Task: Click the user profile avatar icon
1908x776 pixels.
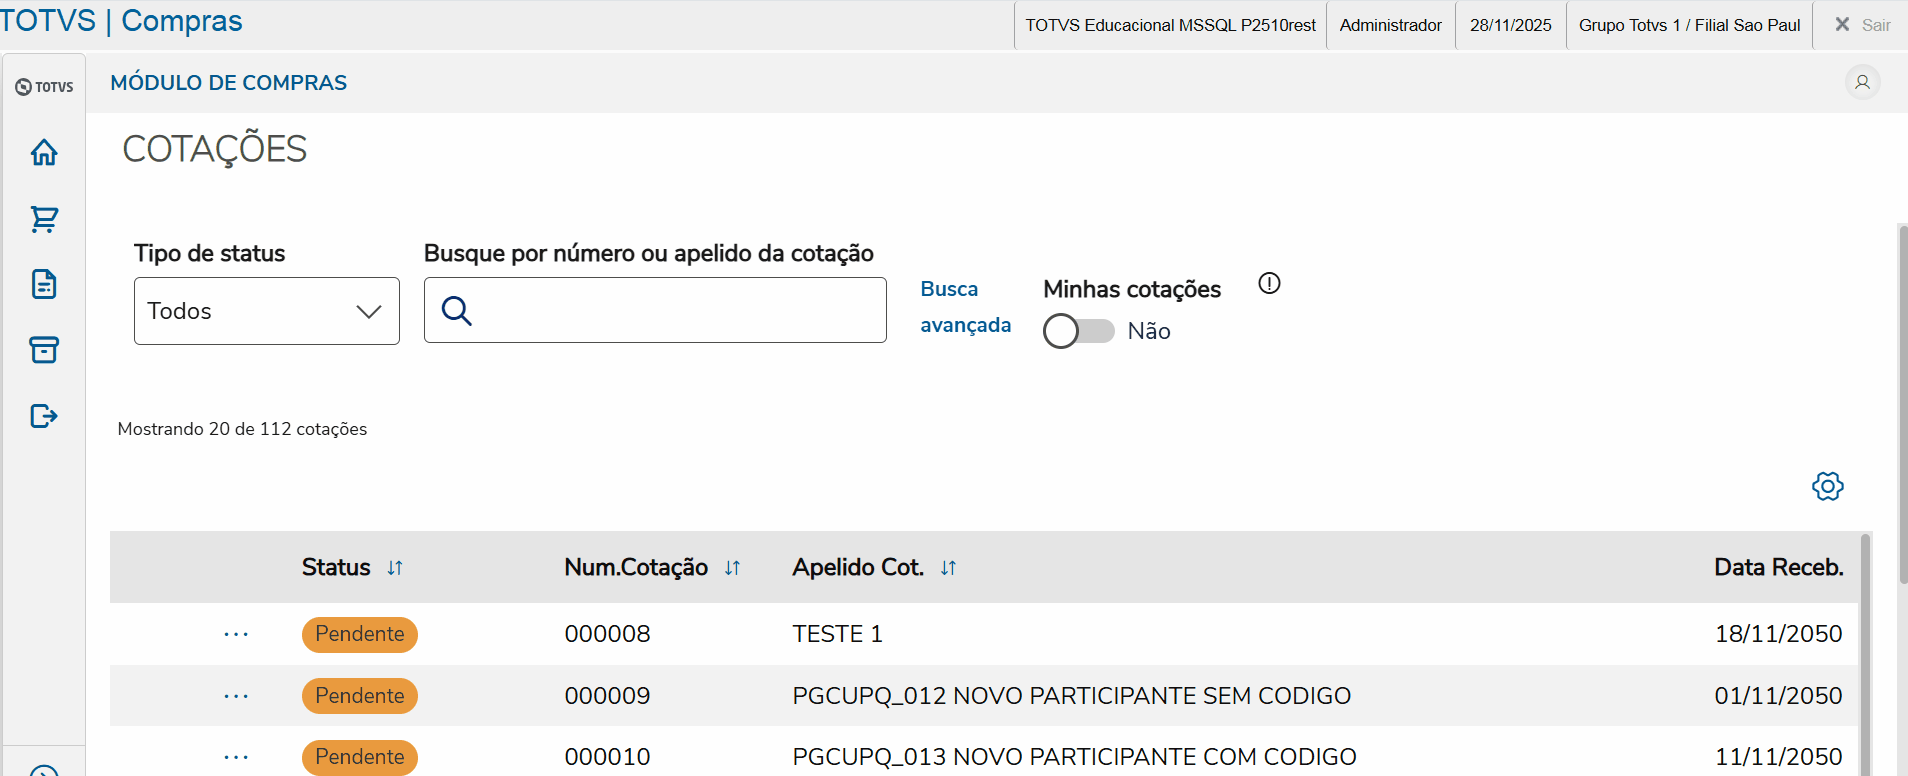Action: point(1862,82)
